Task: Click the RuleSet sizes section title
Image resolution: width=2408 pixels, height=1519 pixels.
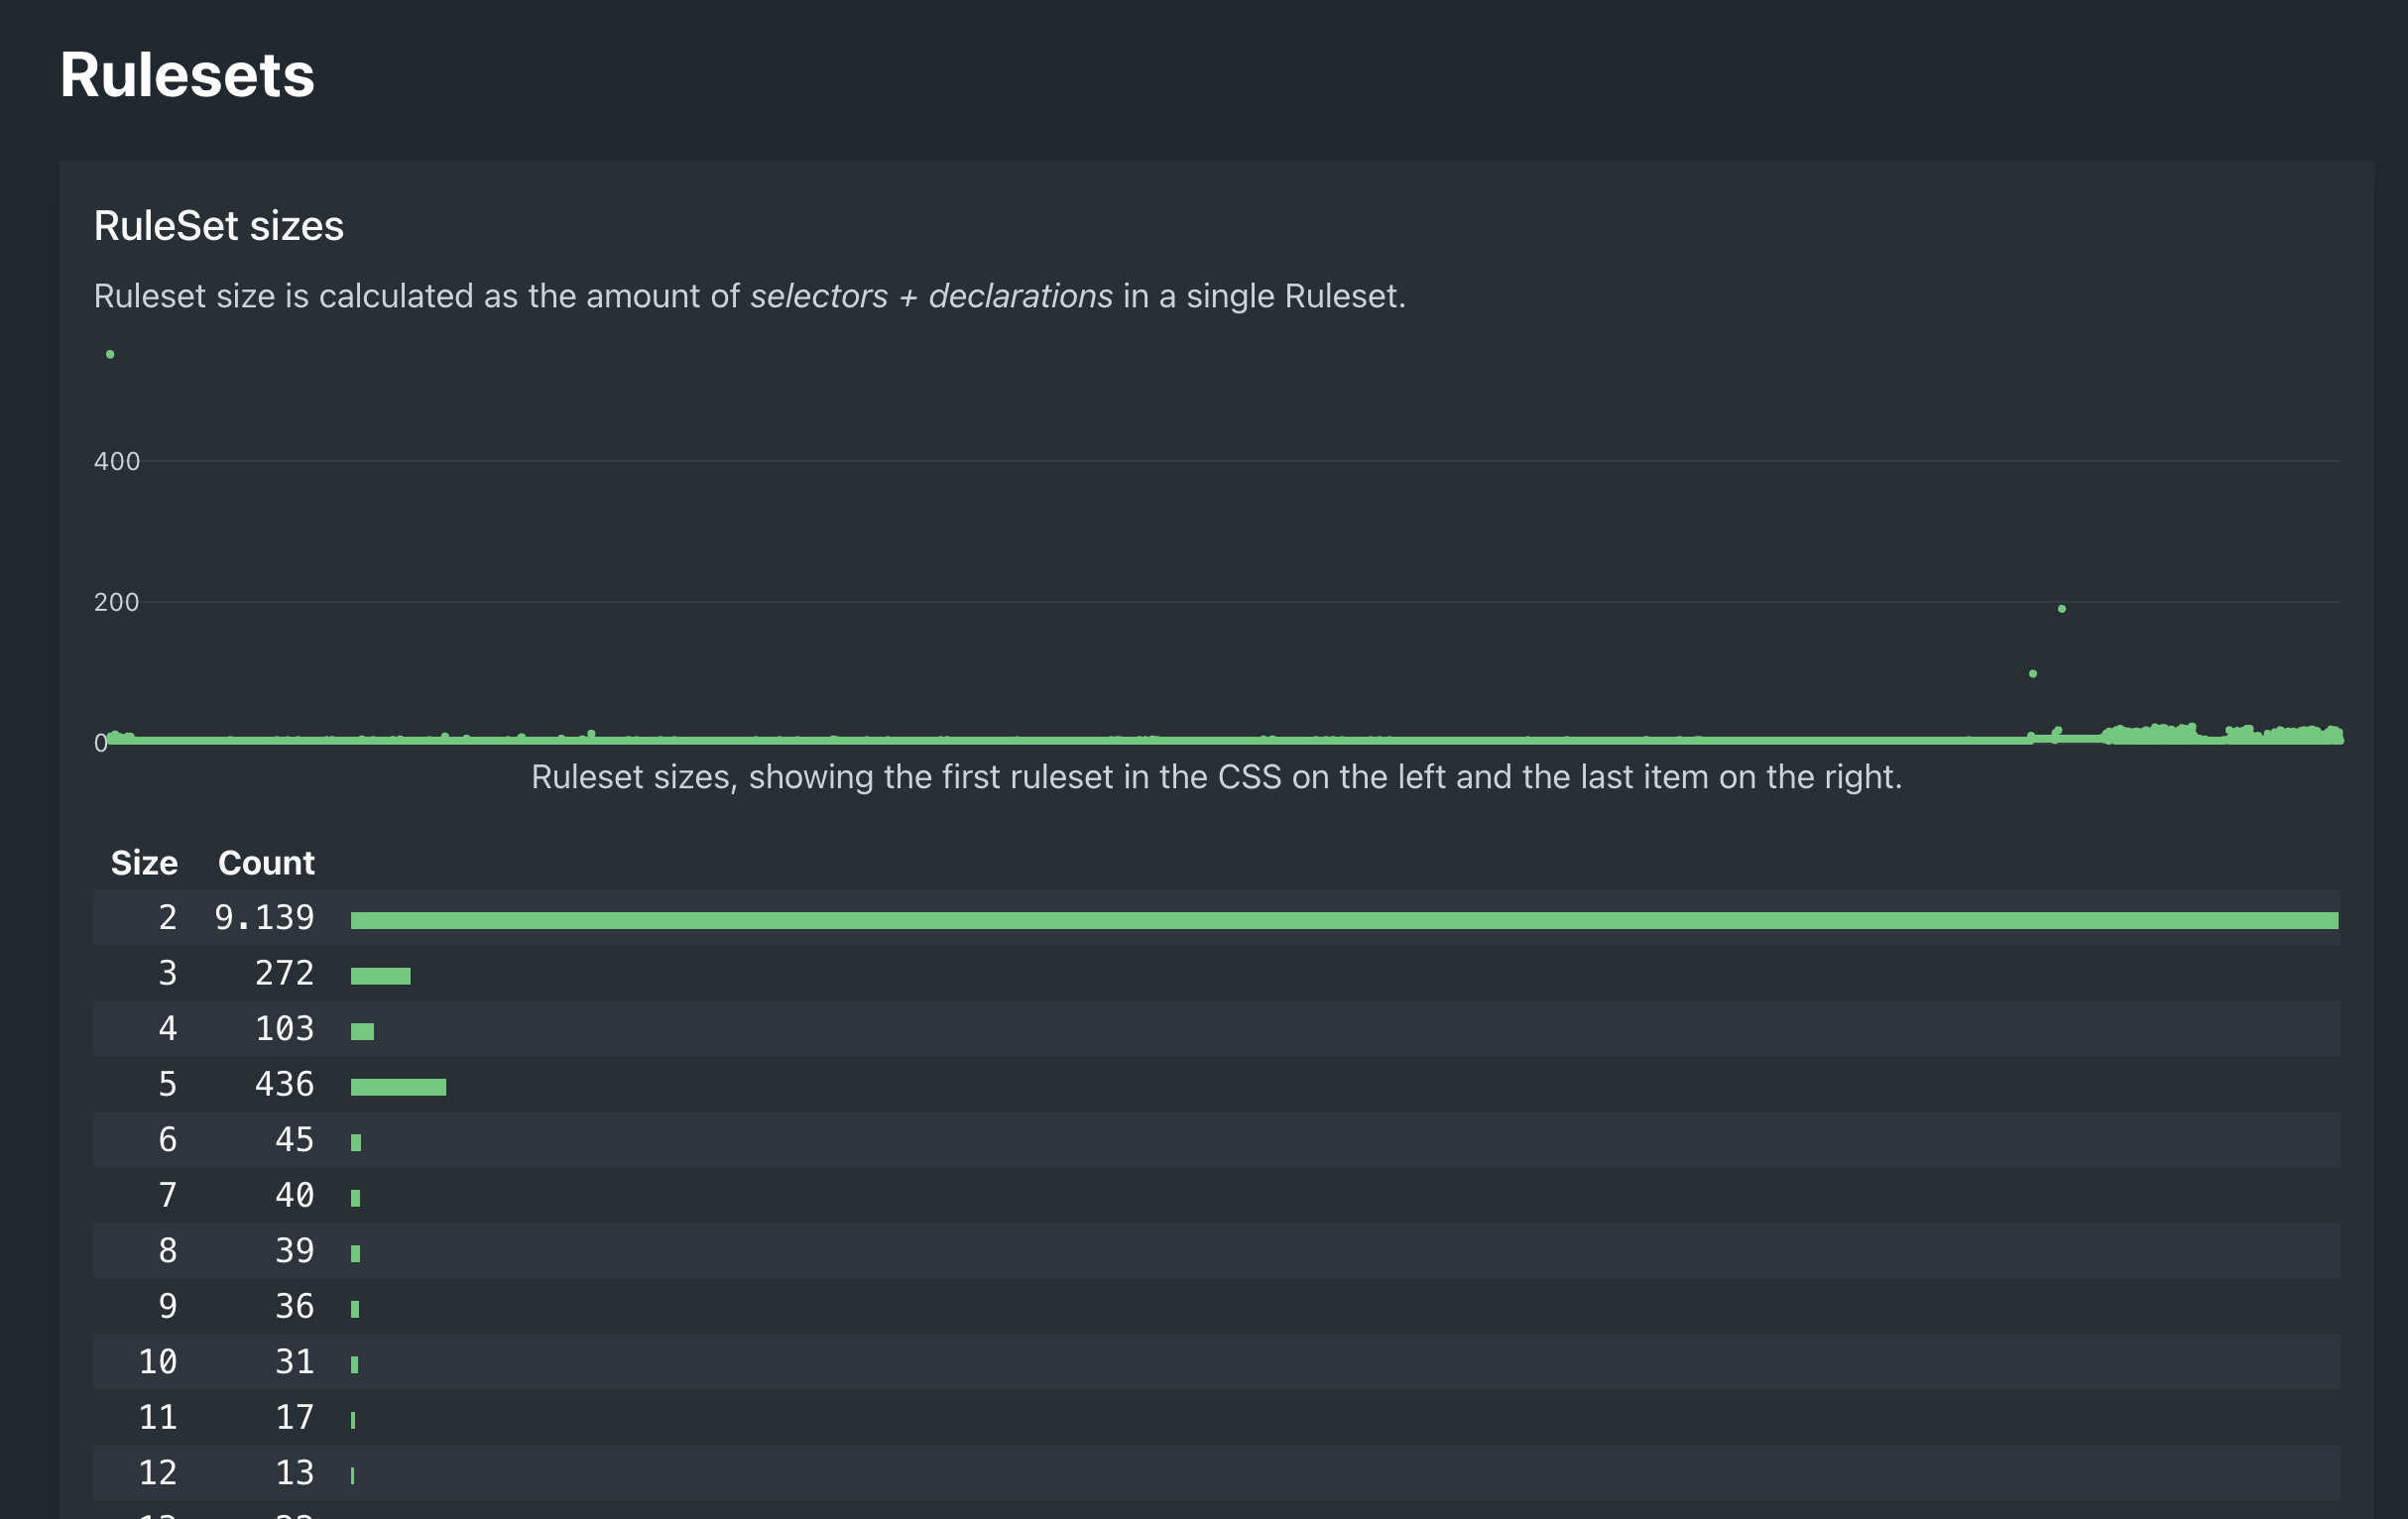Action: click(218, 226)
